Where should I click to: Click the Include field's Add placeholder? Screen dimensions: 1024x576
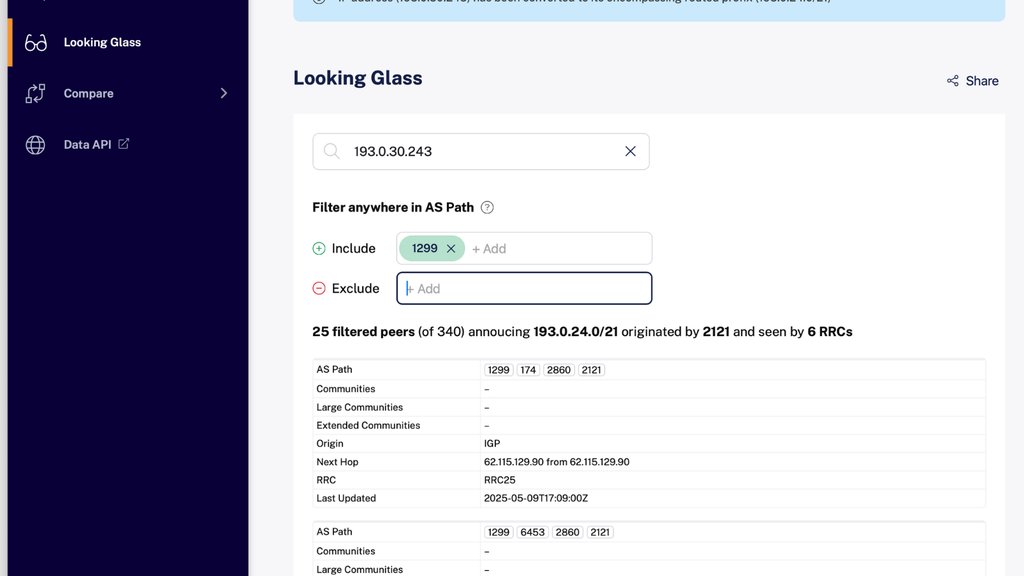(x=489, y=249)
